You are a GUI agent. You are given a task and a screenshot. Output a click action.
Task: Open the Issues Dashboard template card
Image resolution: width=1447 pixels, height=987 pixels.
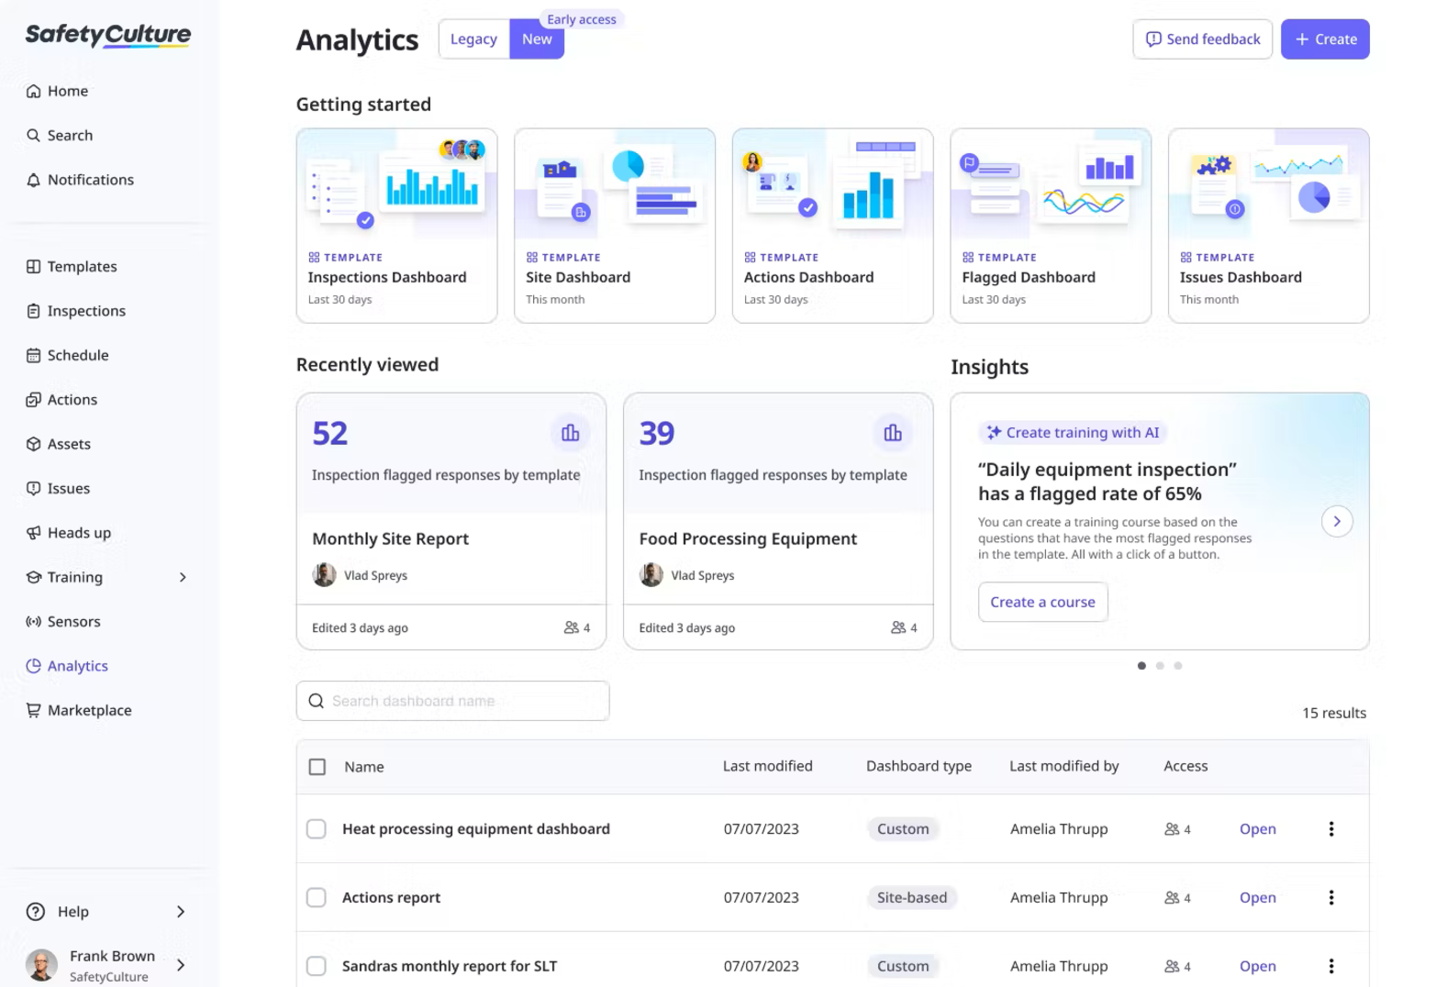coord(1269,225)
